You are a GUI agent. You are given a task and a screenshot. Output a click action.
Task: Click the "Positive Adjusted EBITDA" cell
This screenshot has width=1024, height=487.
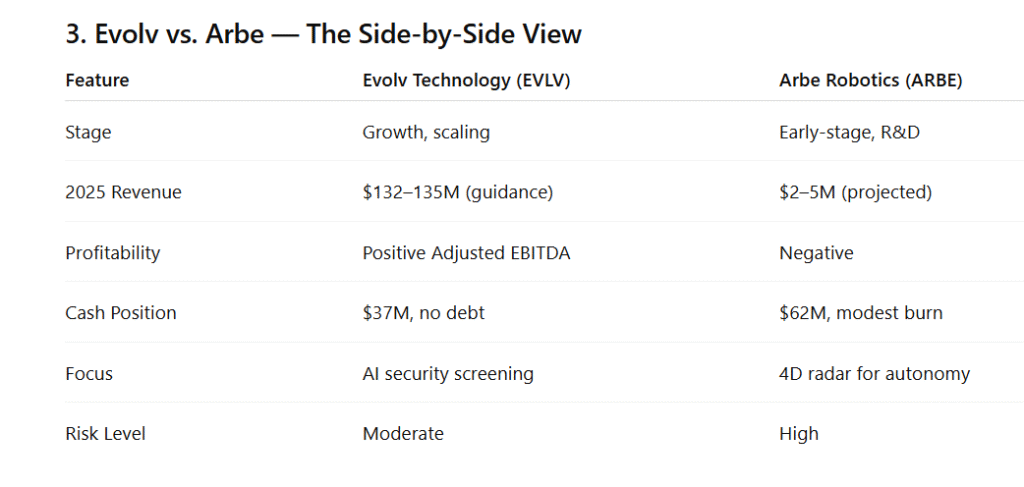coord(467,253)
